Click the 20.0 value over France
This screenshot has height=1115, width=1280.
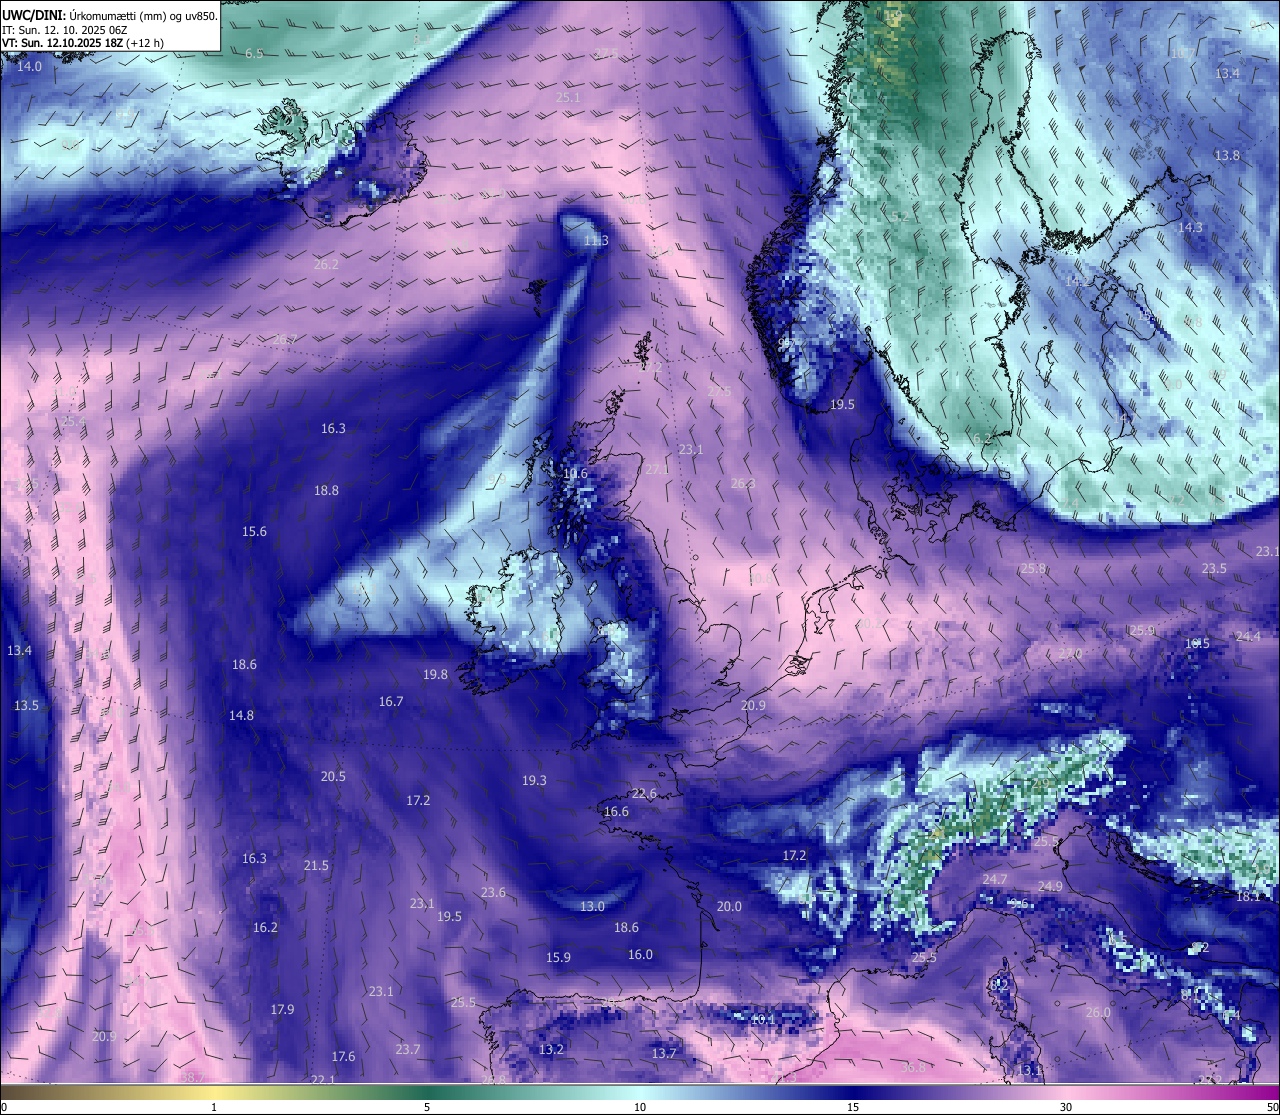729,906
